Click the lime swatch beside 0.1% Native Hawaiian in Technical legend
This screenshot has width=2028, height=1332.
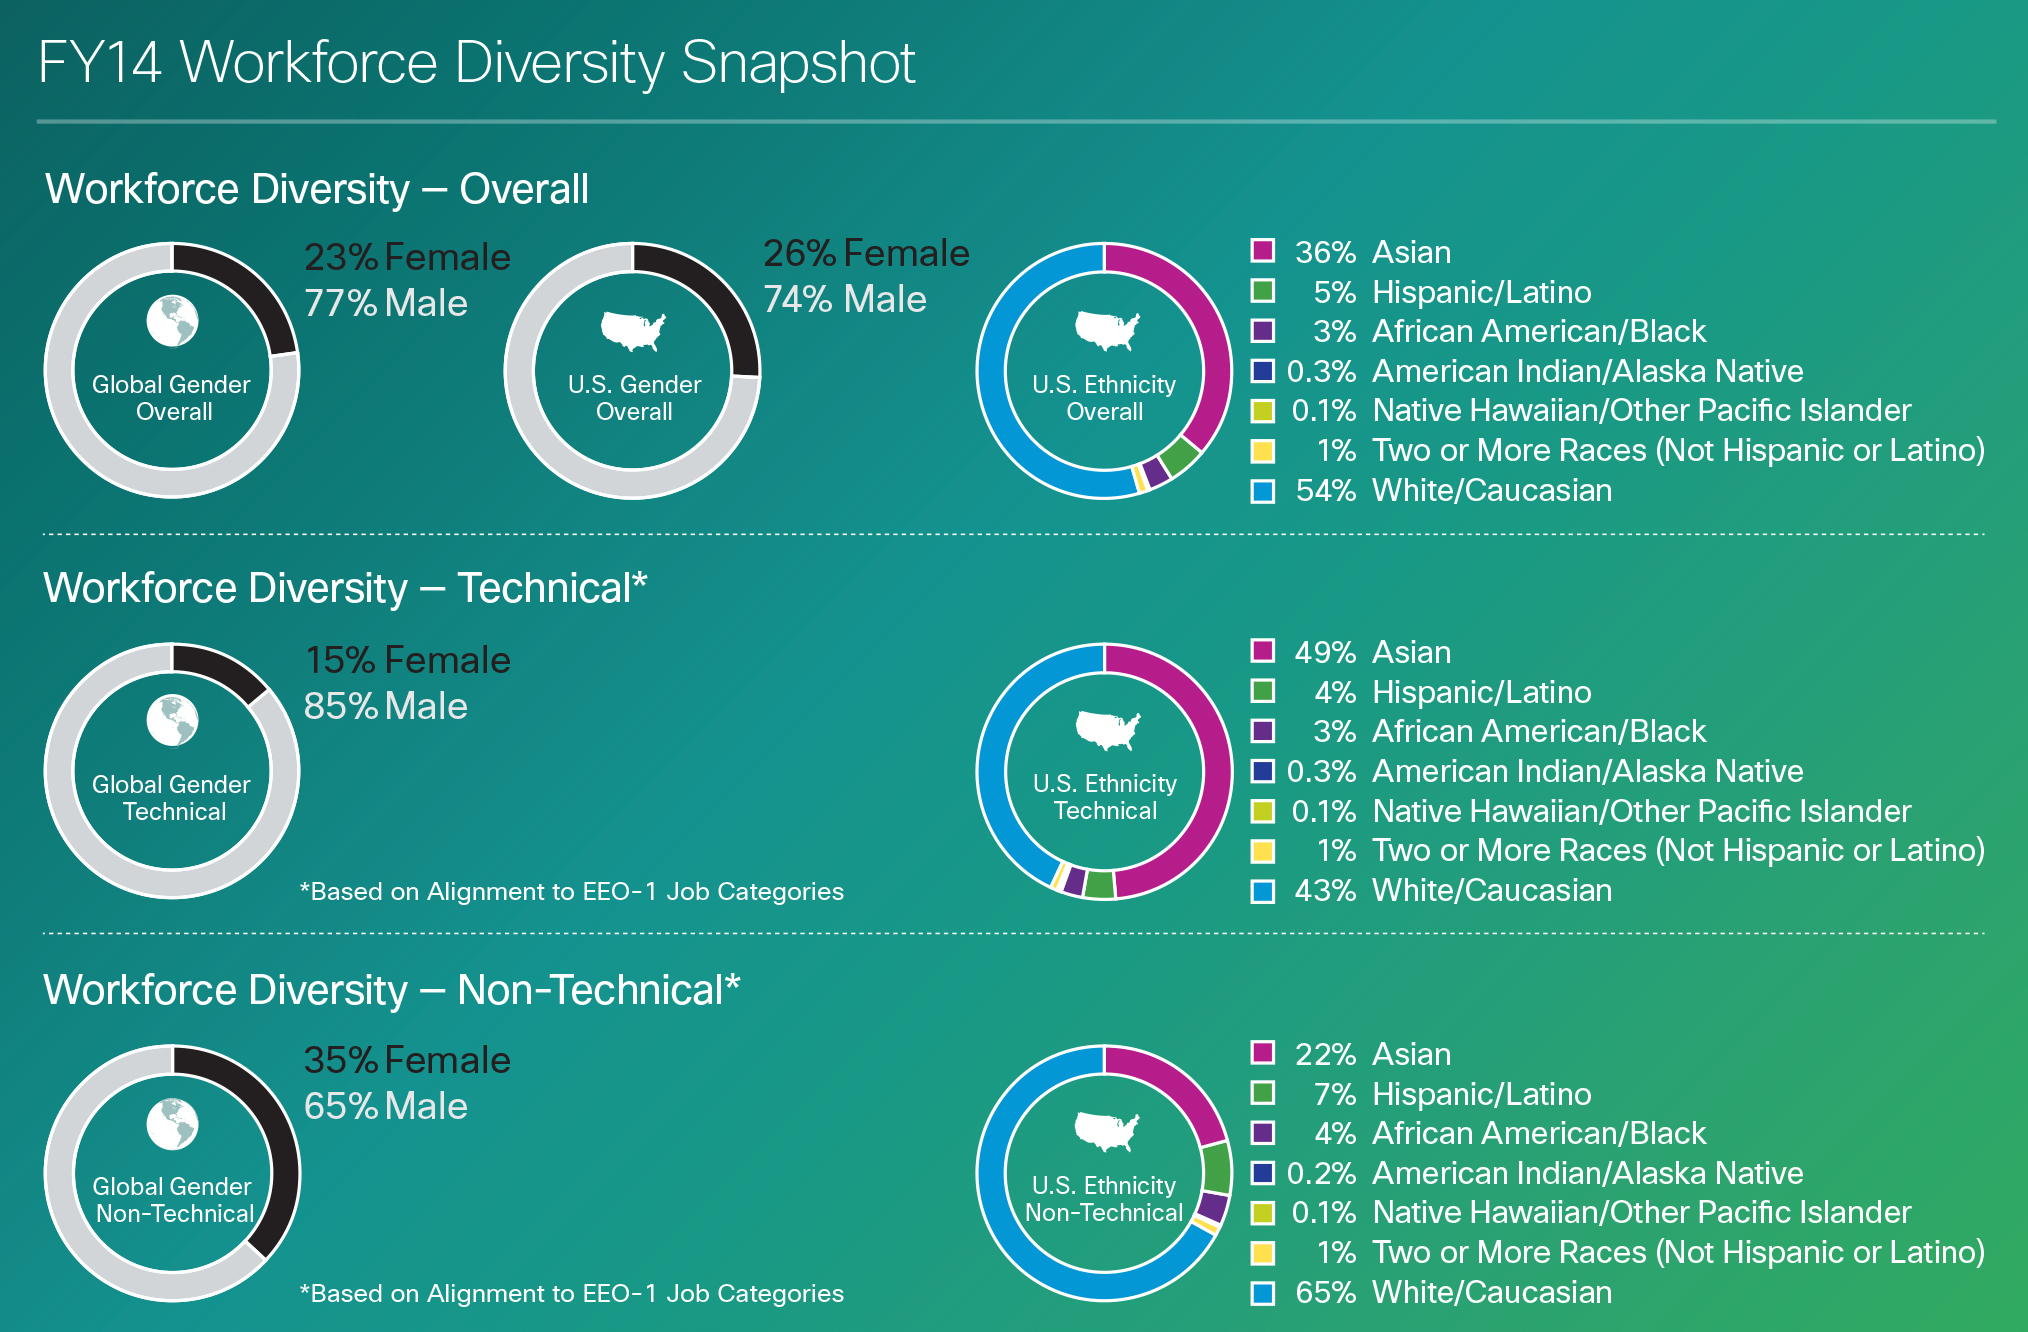point(1263,811)
